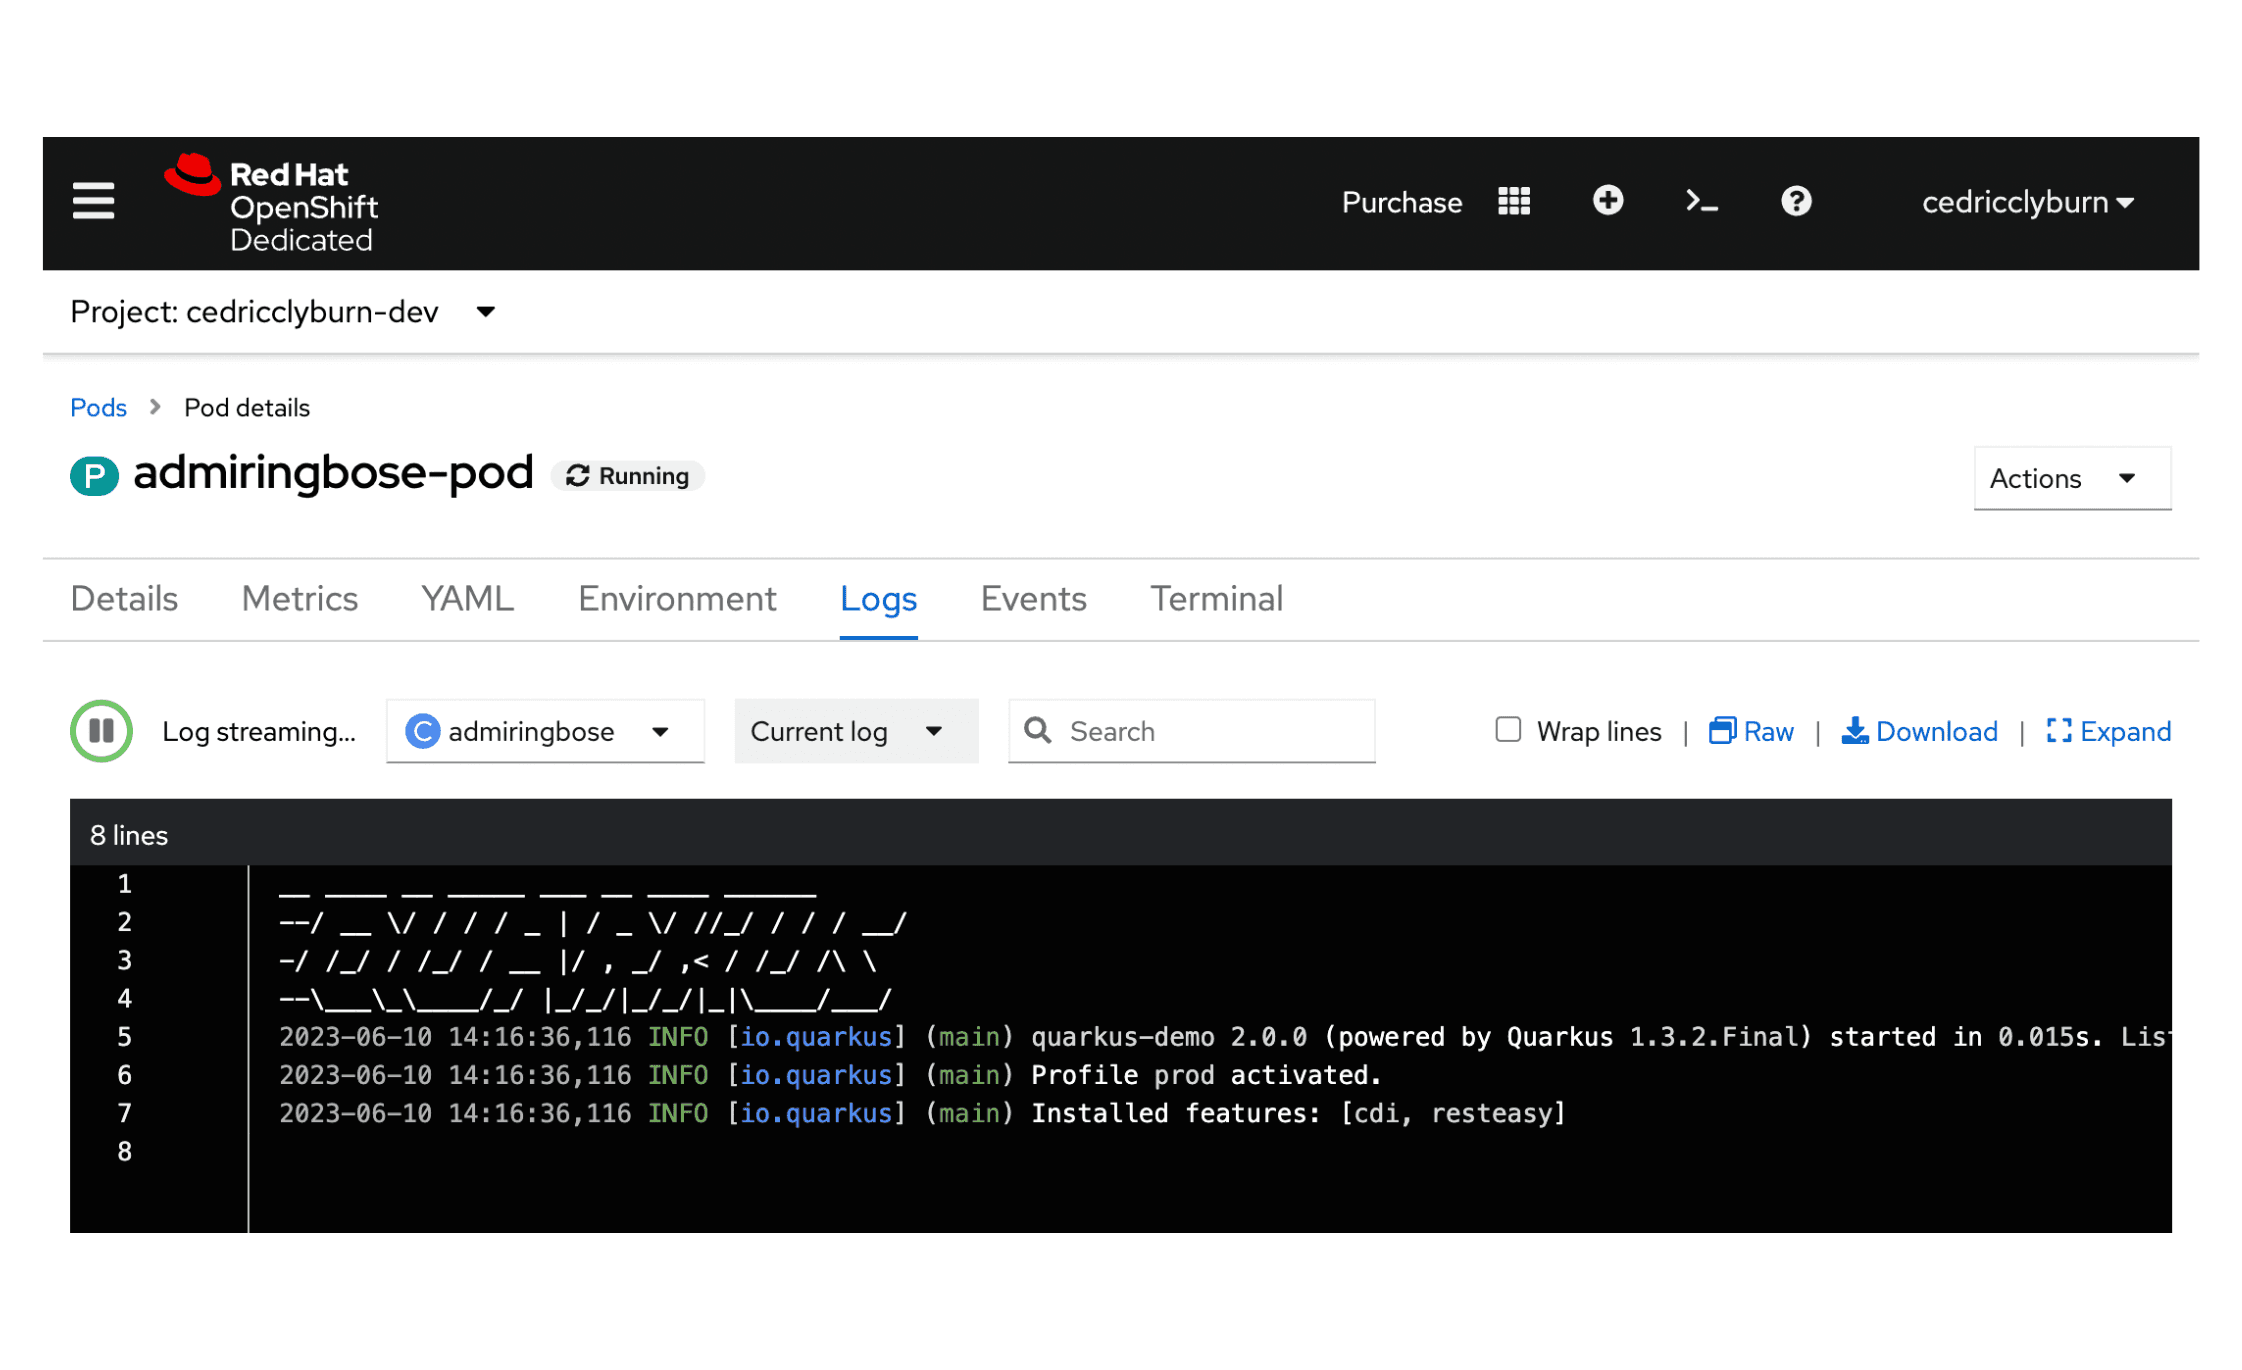Image resolution: width=2242 pixels, height=1370 pixels.
Task: Click the terminal command line icon
Action: [1702, 200]
